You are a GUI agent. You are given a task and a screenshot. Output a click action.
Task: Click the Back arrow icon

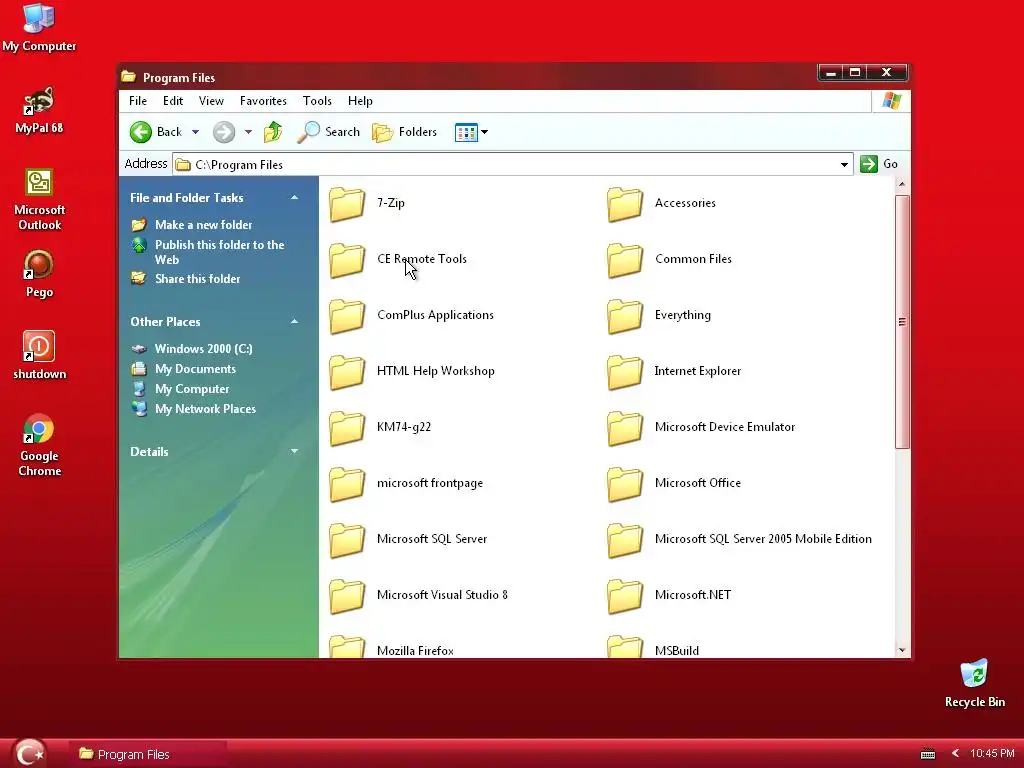(140, 132)
